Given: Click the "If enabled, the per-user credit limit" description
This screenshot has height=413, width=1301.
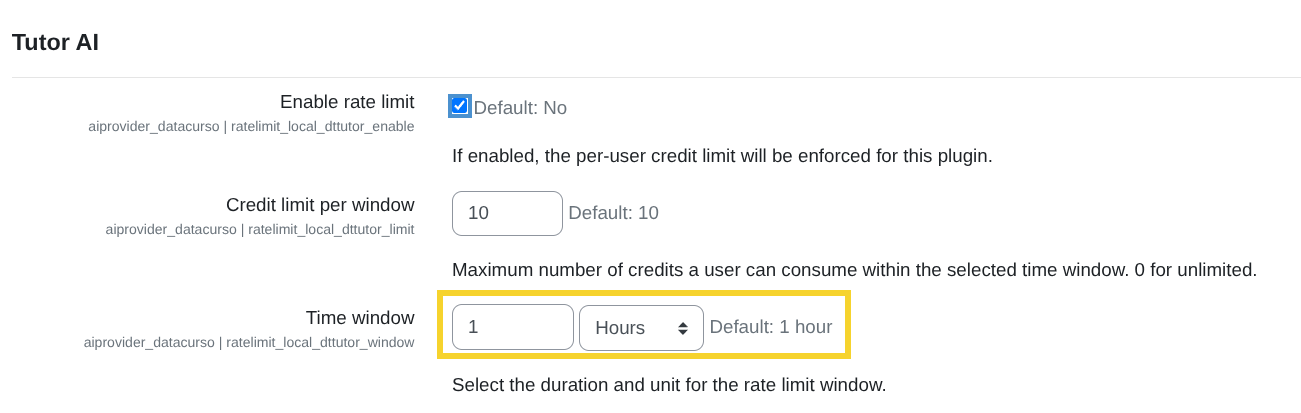Looking at the screenshot, I should [x=722, y=157].
